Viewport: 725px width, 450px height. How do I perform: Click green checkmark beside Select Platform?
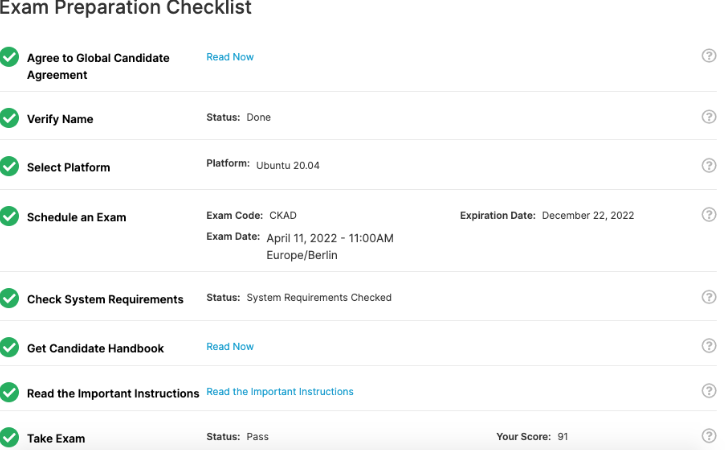pyautogui.click(x=10, y=167)
